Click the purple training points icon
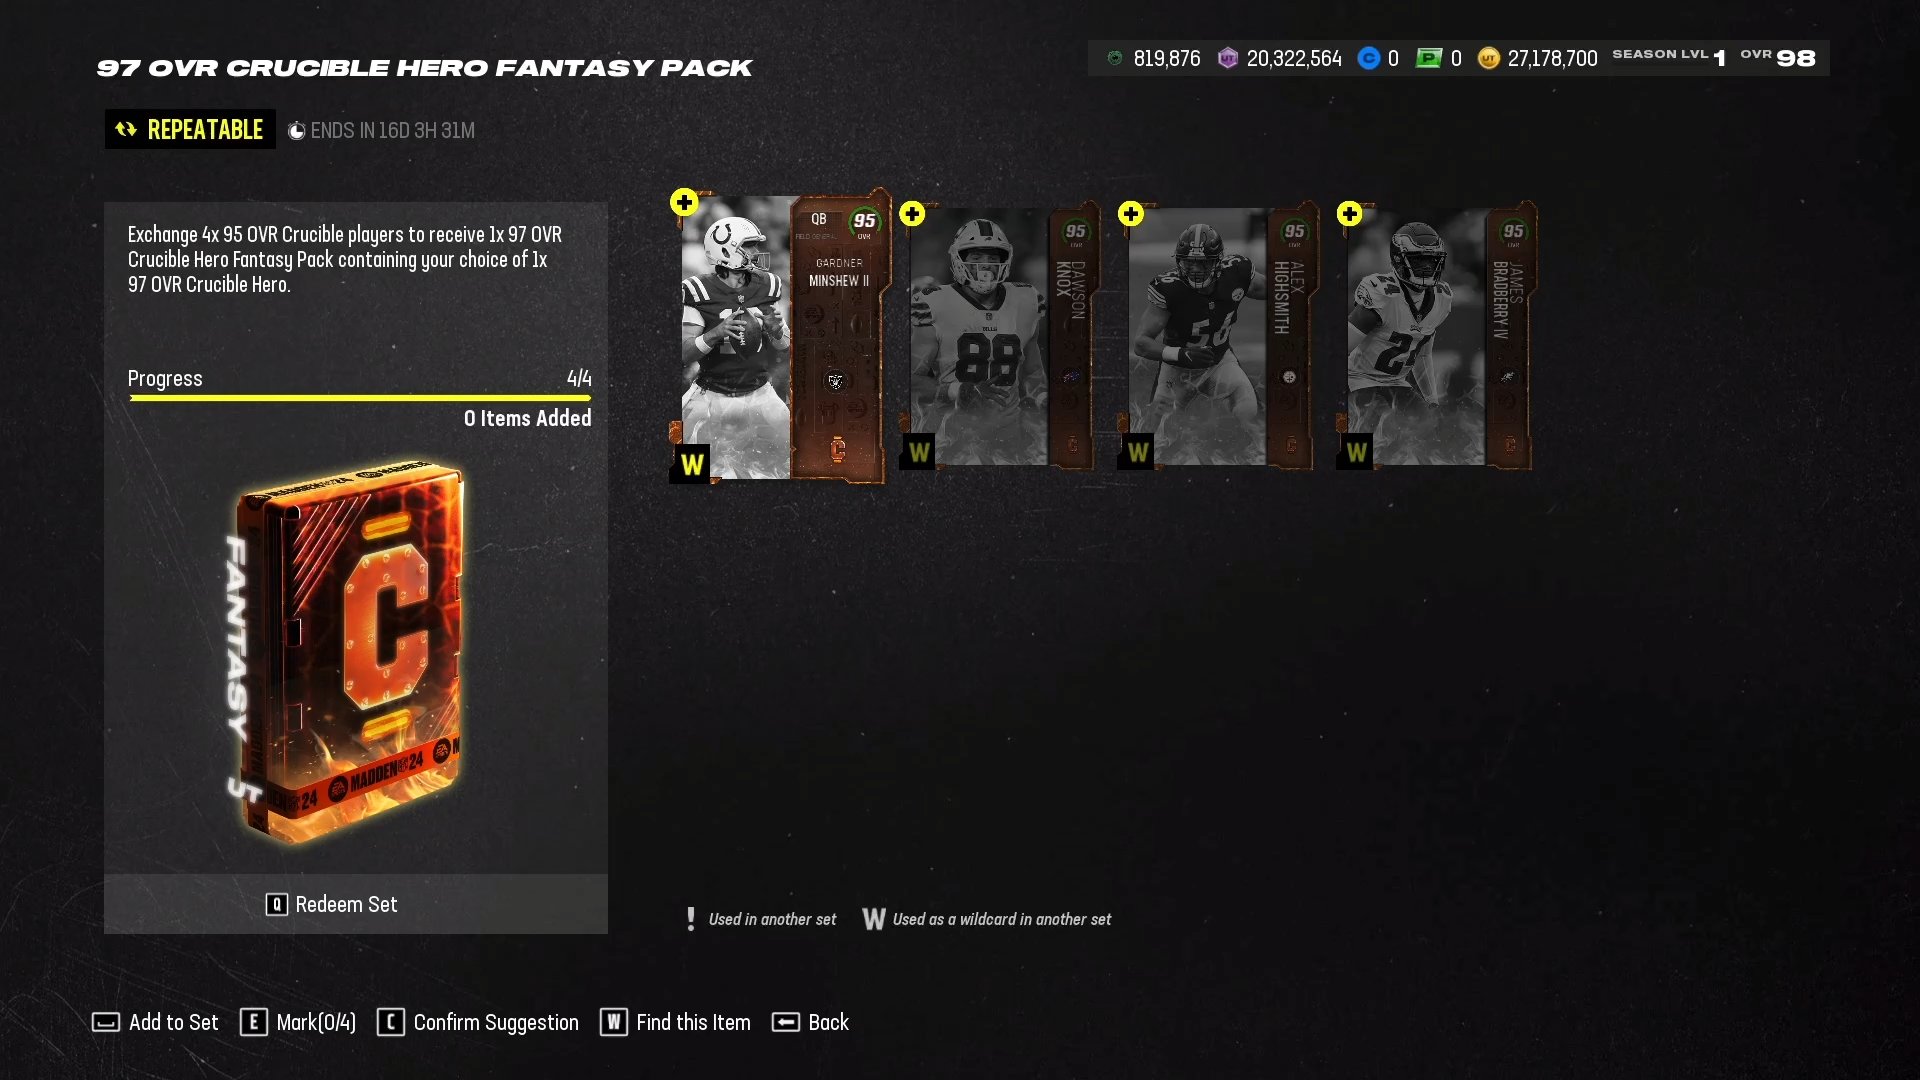Viewport: 1920px width, 1080px height. pos(1228,59)
